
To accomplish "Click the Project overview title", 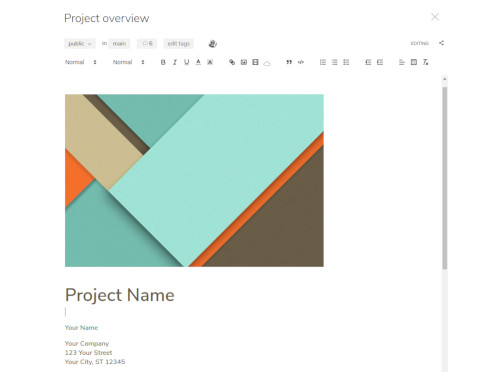I will coord(107,18).
